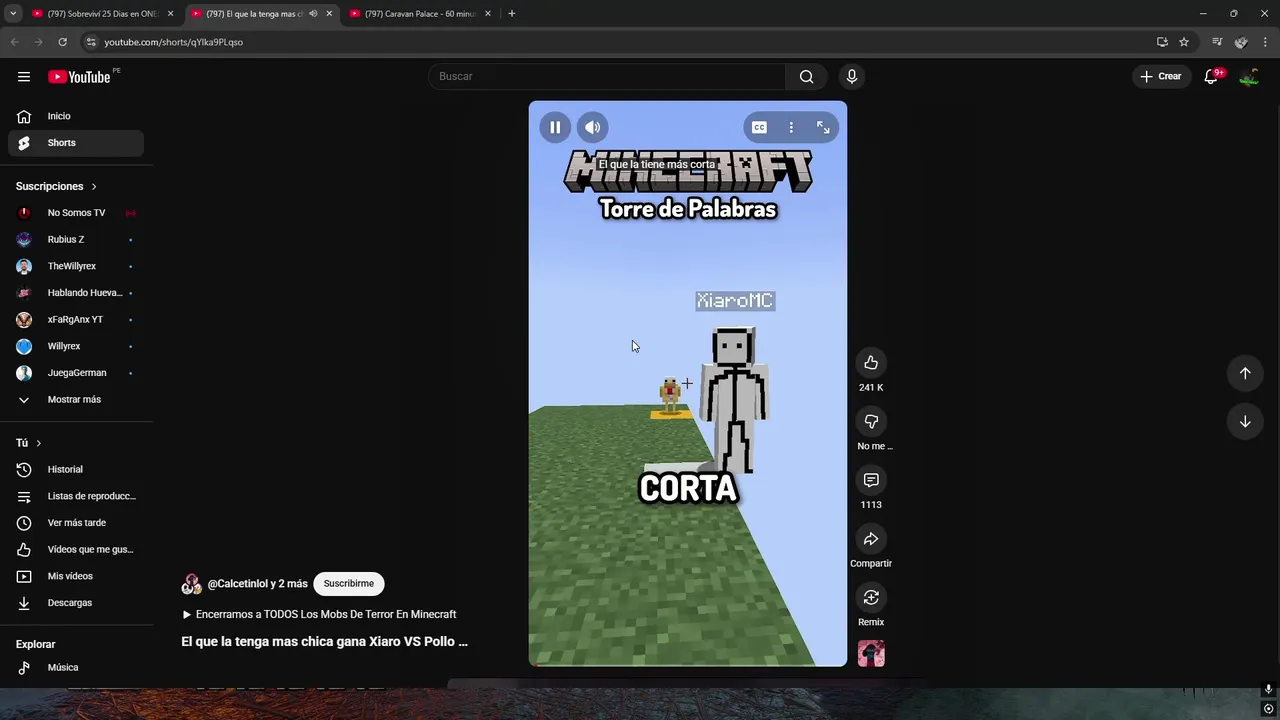Open the Chrome profile avatar

pos(1241,42)
